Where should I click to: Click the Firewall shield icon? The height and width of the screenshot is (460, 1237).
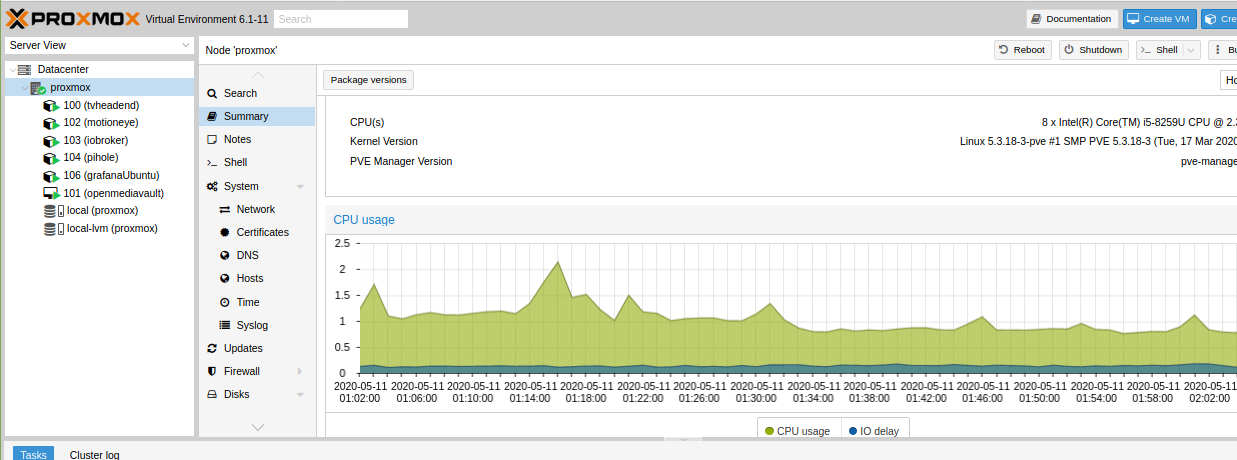212,371
